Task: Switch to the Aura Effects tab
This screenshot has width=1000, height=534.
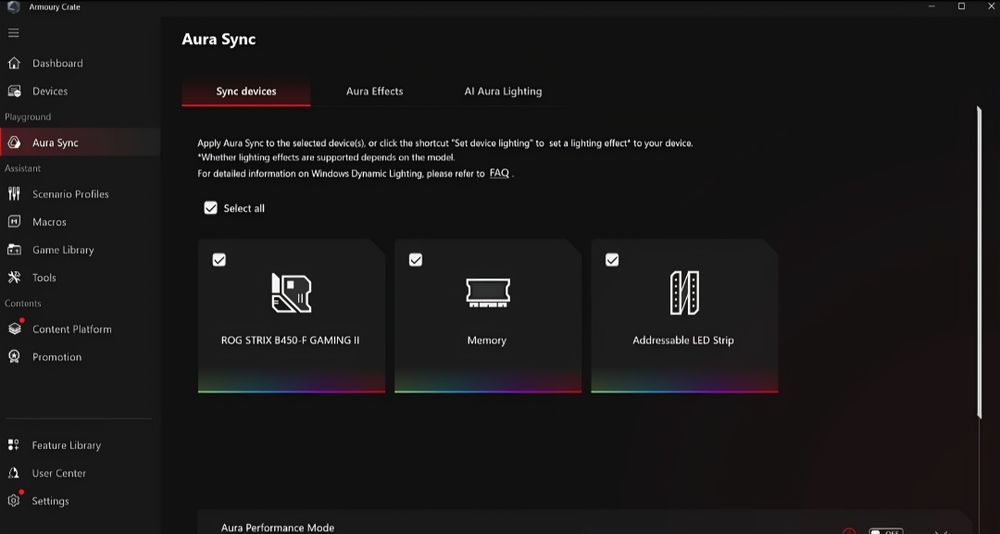Action: [374, 91]
